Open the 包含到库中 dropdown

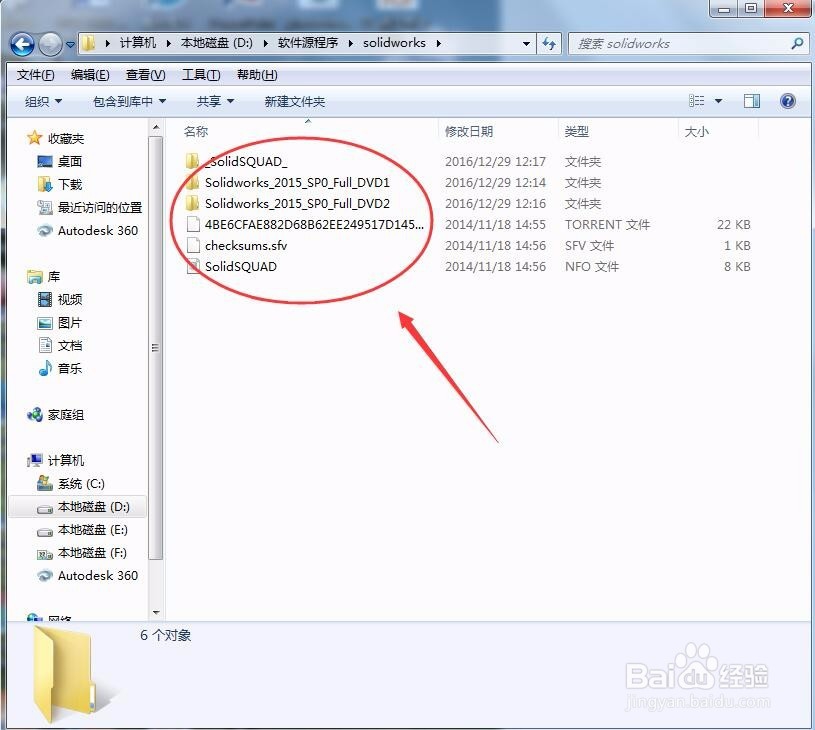pyautogui.click(x=129, y=101)
